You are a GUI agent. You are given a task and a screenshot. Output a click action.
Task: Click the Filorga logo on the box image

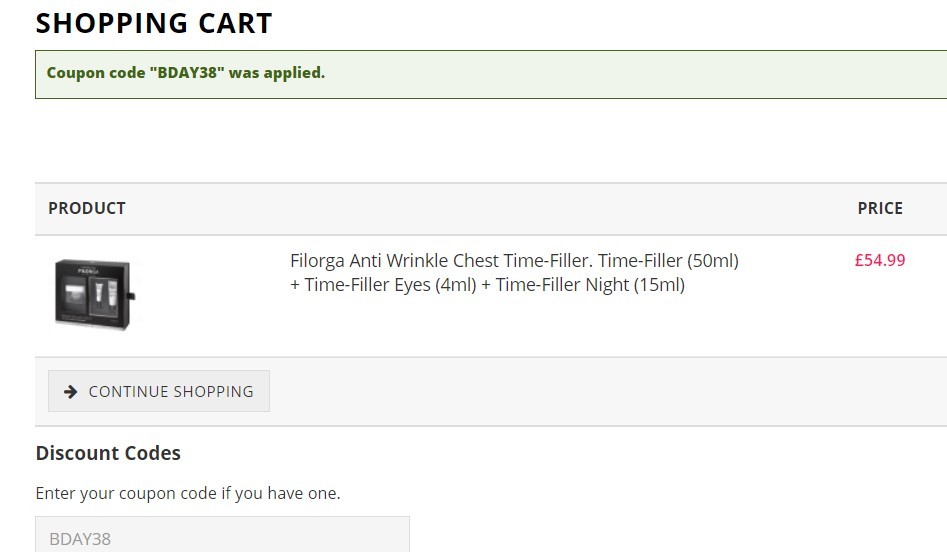88,271
